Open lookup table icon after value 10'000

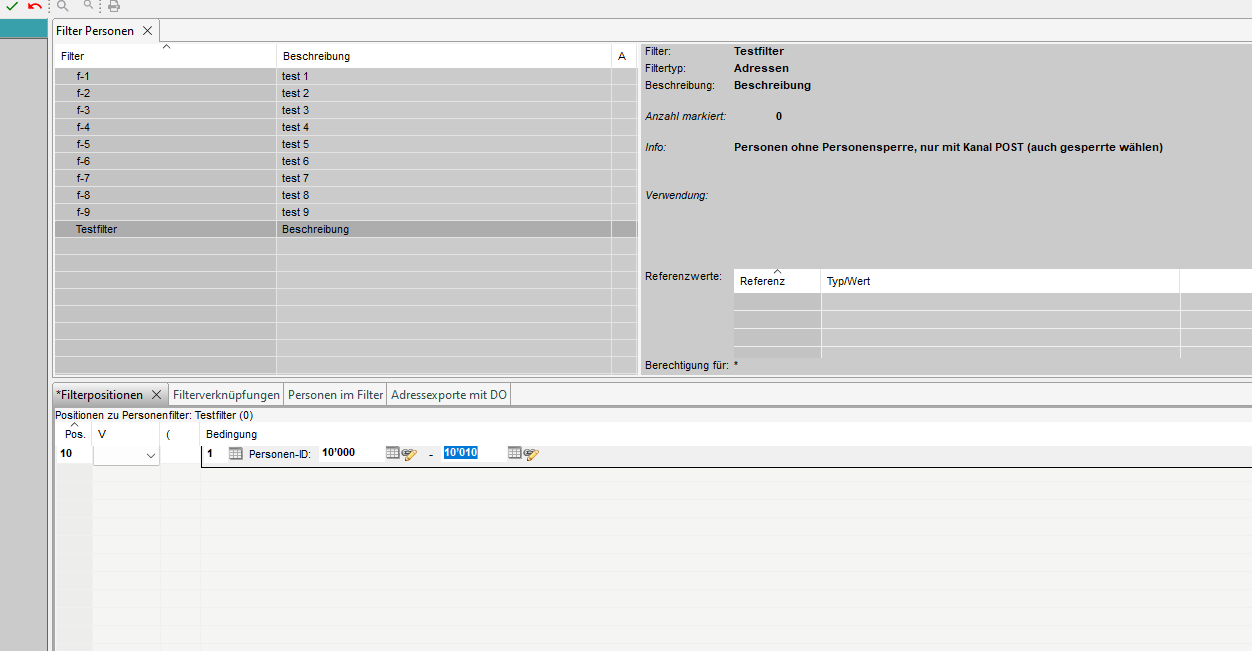click(x=393, y=454)
